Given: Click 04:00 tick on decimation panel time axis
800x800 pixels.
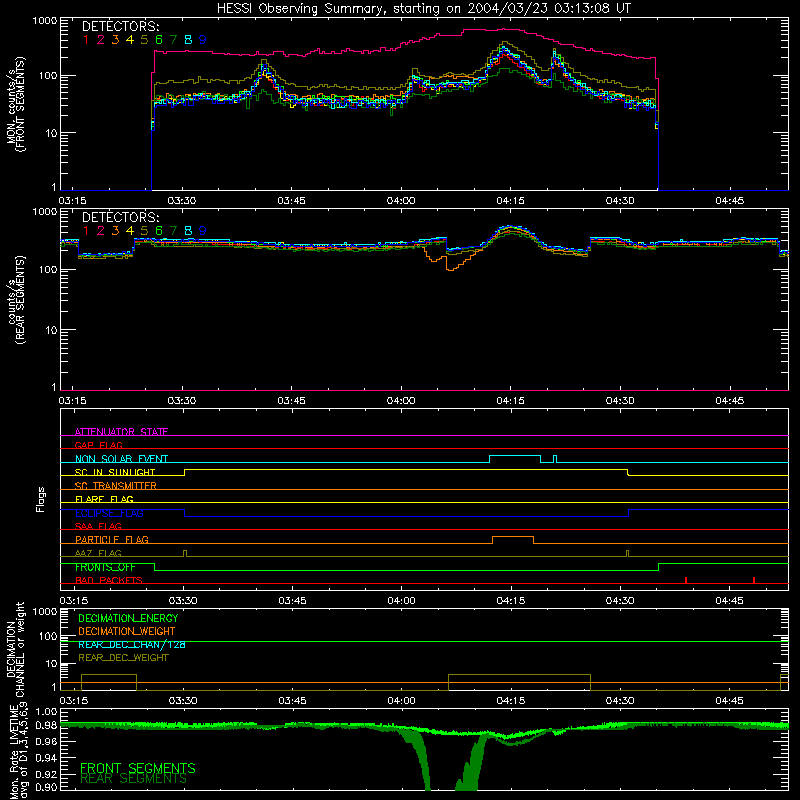Looking at the screenshot, I should coord(402,701).
